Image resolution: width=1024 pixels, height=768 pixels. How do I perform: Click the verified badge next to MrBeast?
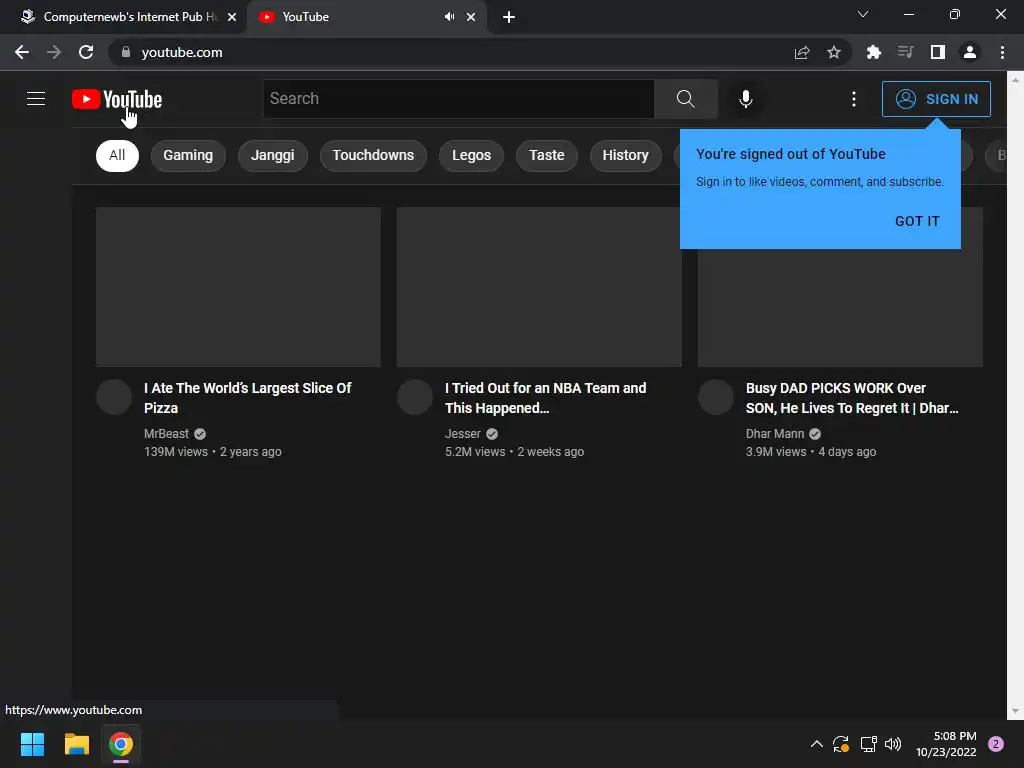click(200, 434)
